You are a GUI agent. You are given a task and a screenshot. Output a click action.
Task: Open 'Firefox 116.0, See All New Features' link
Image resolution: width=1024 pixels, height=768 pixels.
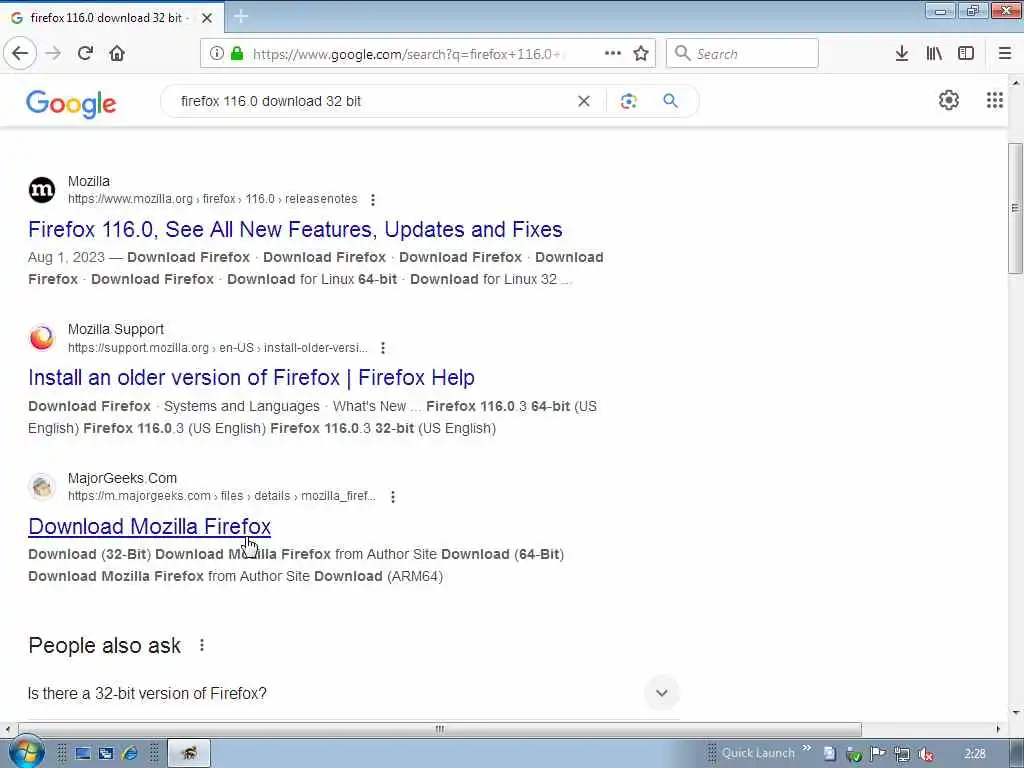click(295, 230)
